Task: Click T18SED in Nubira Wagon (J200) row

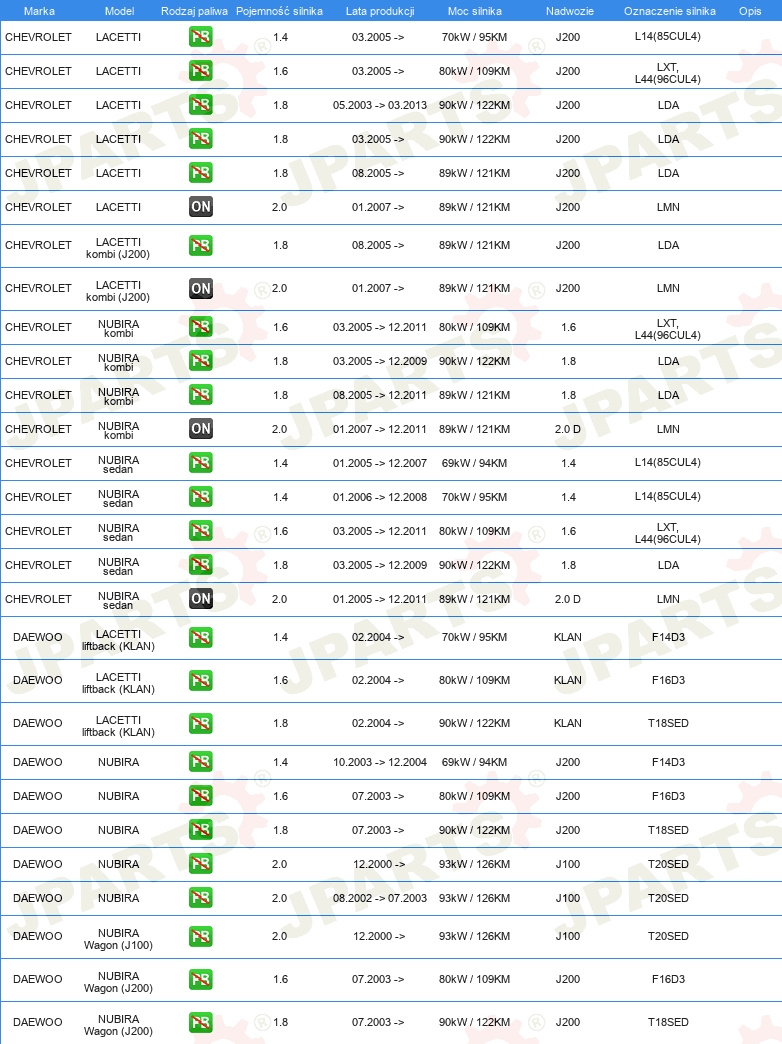Action: click(x=668, y=1022)
